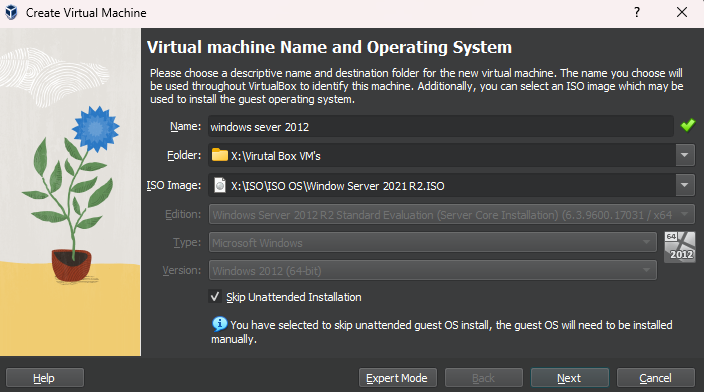Open the Version Windows 2012 dropdown
The height and width of the screenshot is (392, 704).
pos(433,271)
